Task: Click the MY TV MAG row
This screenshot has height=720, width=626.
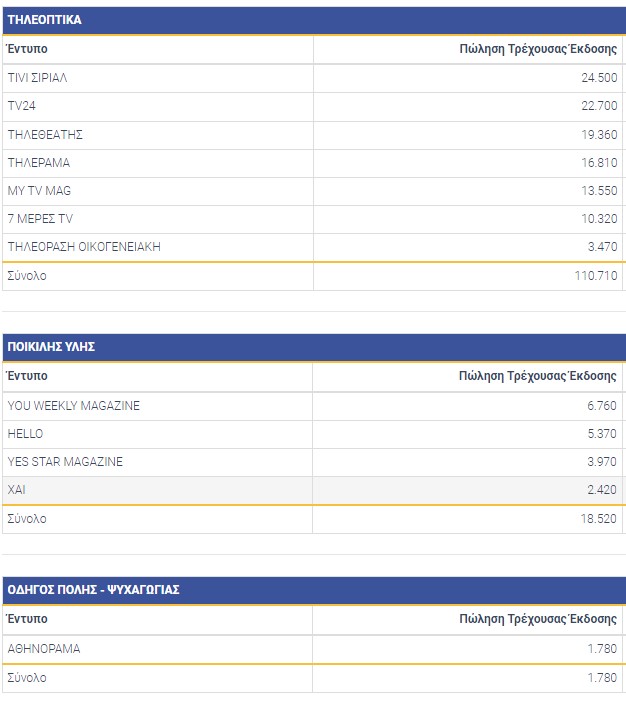Action: coord(39,190)
